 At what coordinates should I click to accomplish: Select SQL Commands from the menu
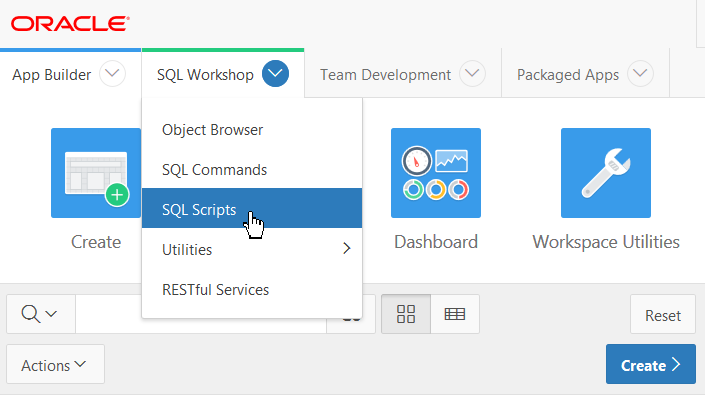point(252,170)
